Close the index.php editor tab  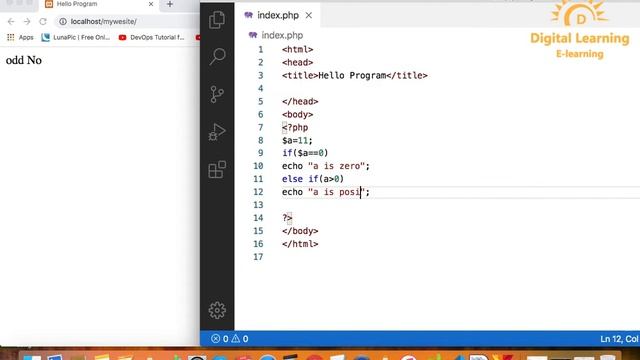point(309,16)
